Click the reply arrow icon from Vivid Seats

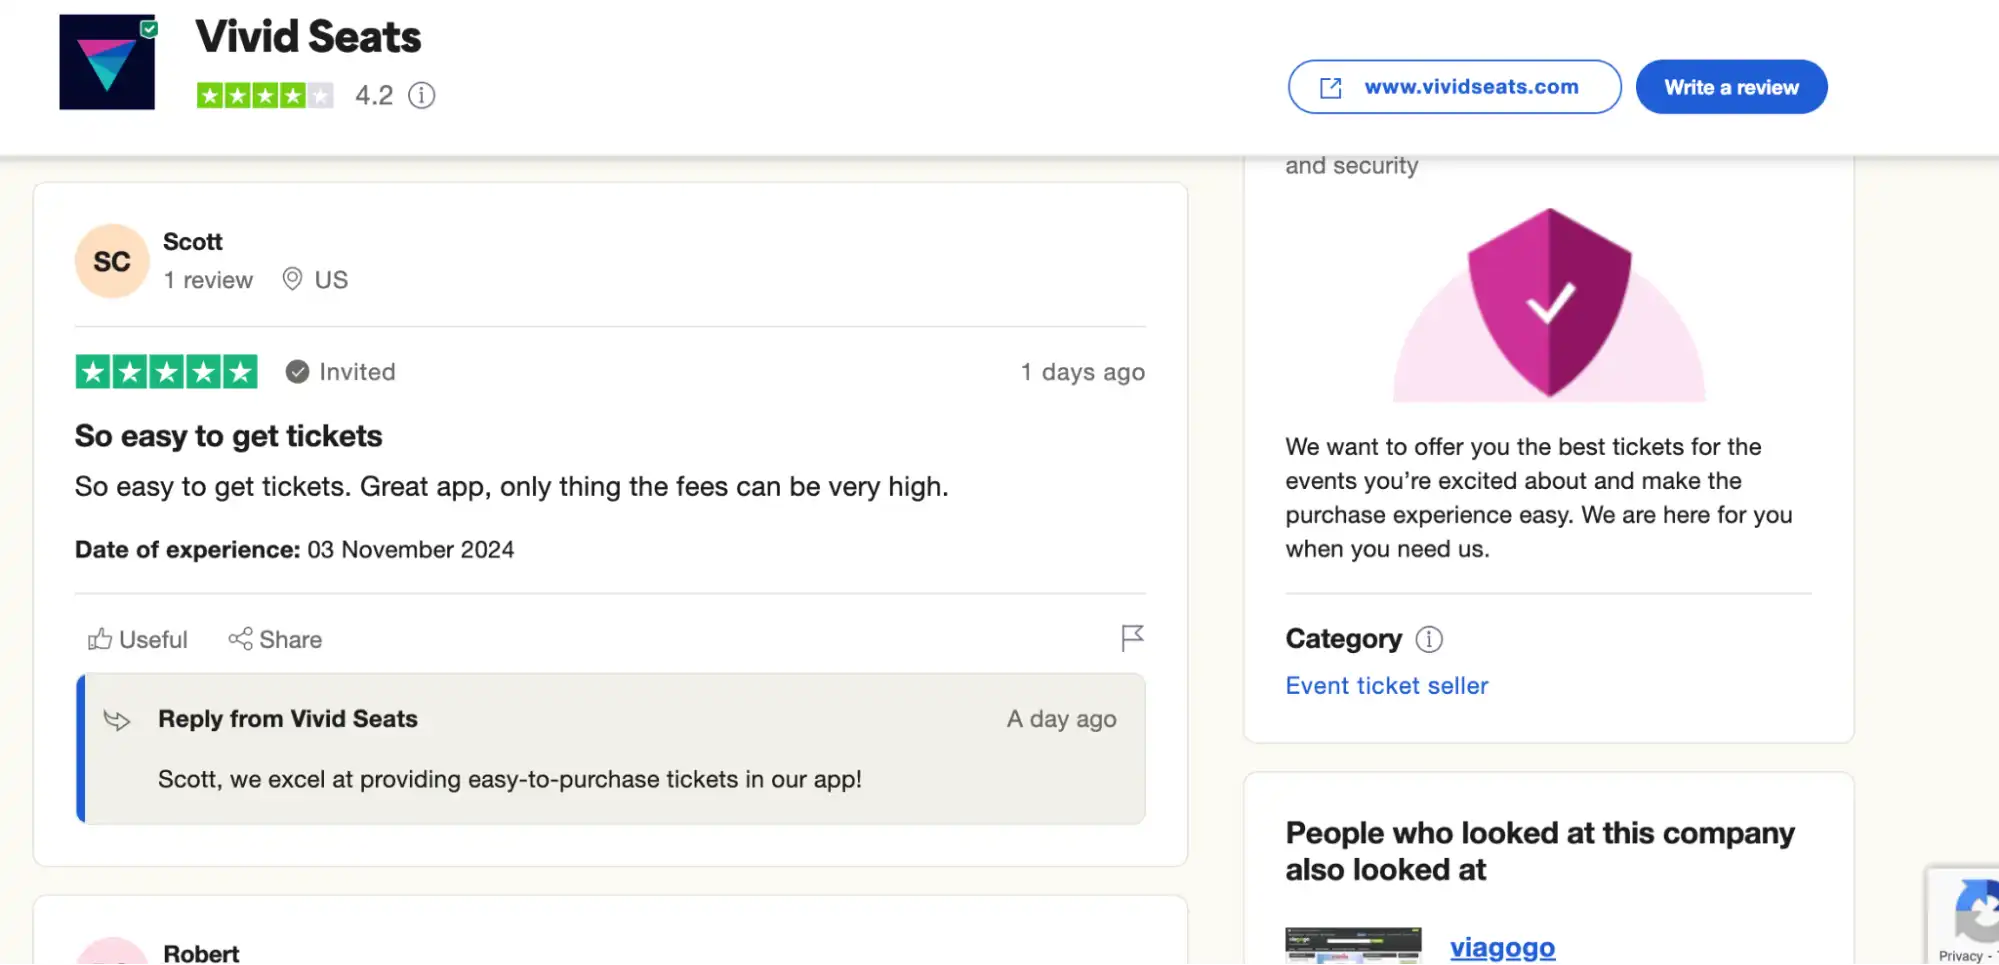click(117, 719)
